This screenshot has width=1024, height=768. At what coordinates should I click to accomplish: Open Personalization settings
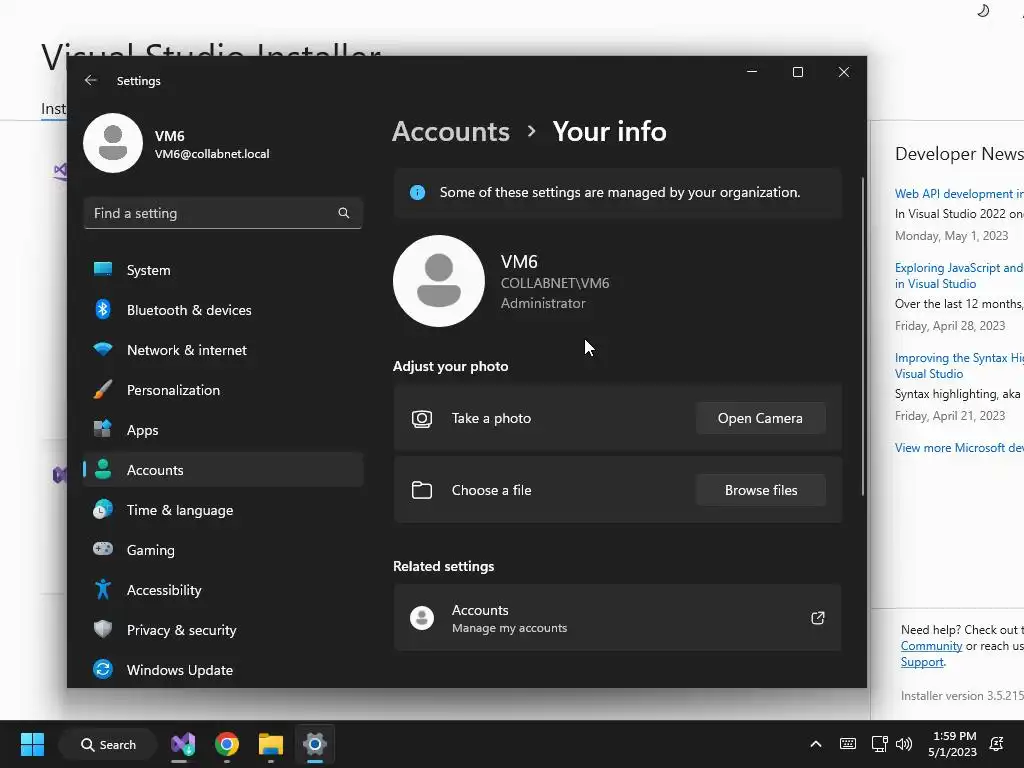tap(223, 390)
